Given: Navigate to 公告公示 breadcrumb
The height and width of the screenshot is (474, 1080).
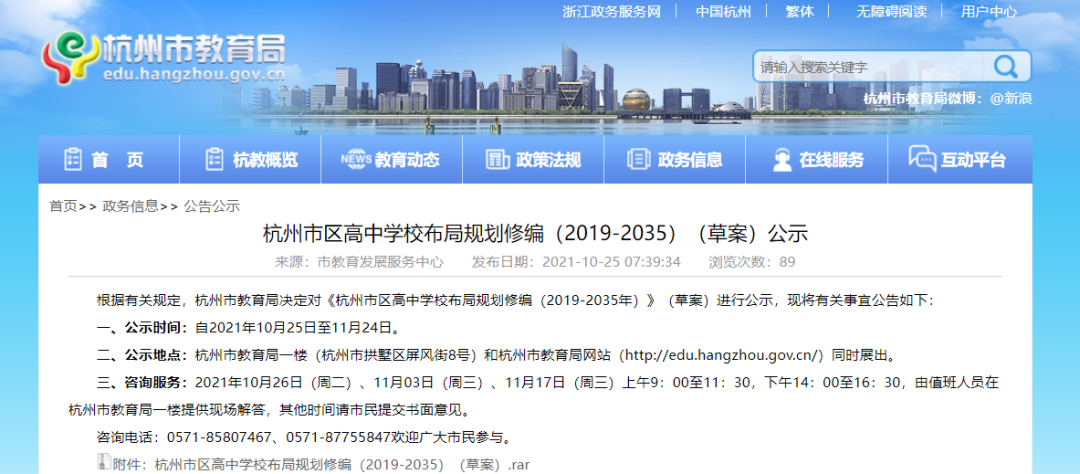Looking at the screenshot, I should (x=211, y=206).
